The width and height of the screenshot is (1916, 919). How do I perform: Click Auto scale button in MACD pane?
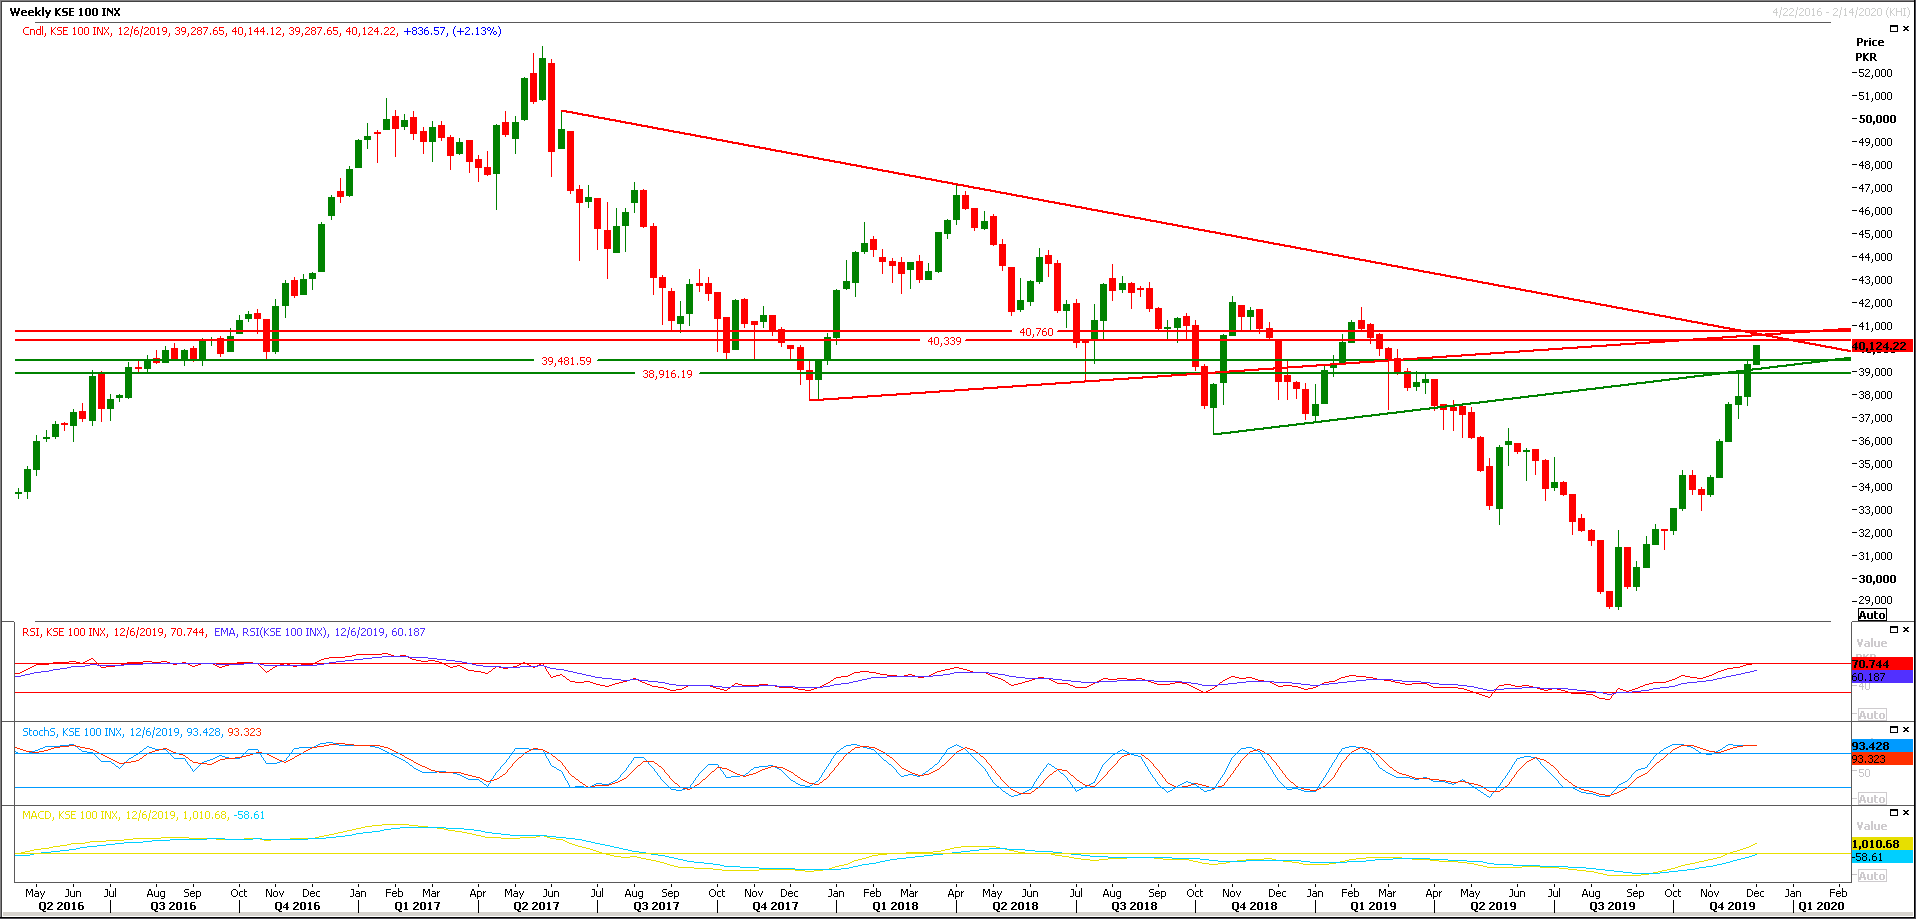tap(1872, 876)
